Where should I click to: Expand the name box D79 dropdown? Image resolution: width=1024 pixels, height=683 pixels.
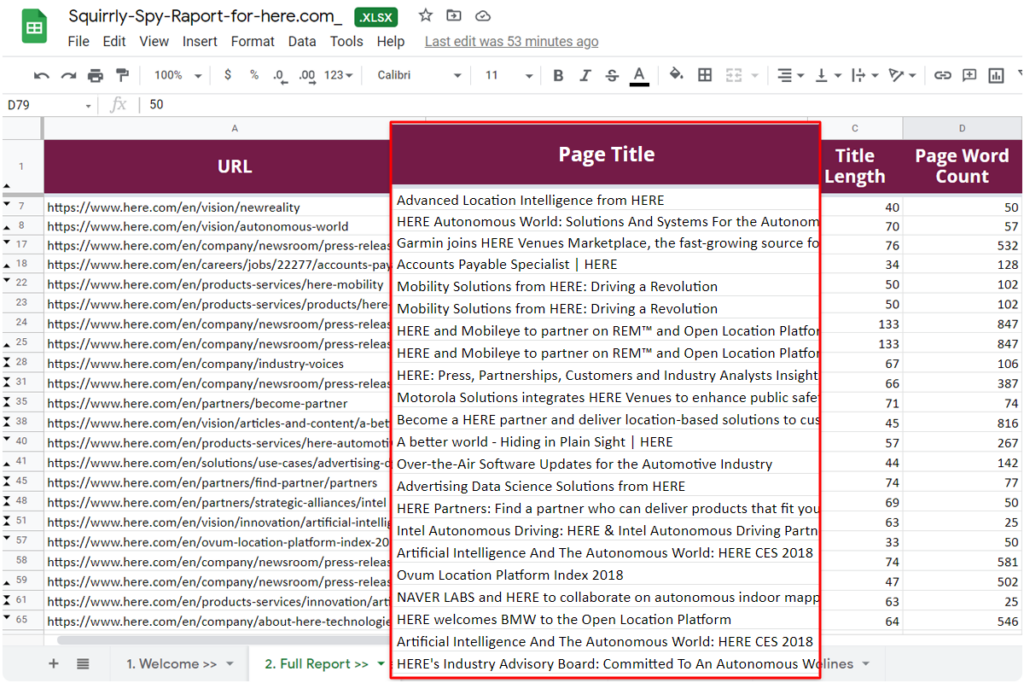coord(88,106)
